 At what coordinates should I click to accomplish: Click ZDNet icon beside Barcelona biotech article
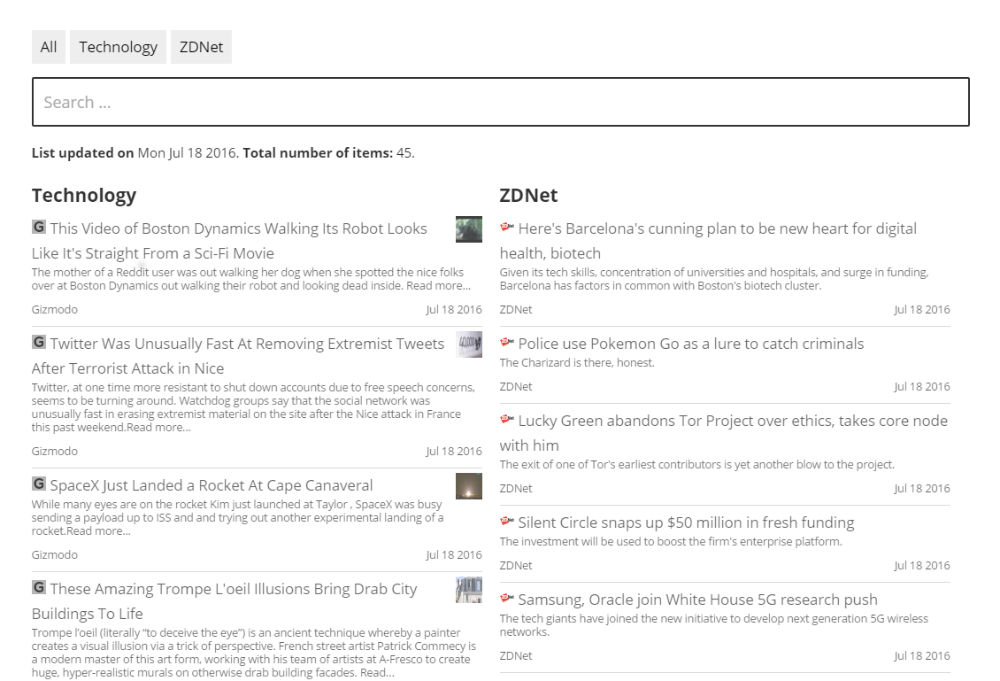[507, 226]
